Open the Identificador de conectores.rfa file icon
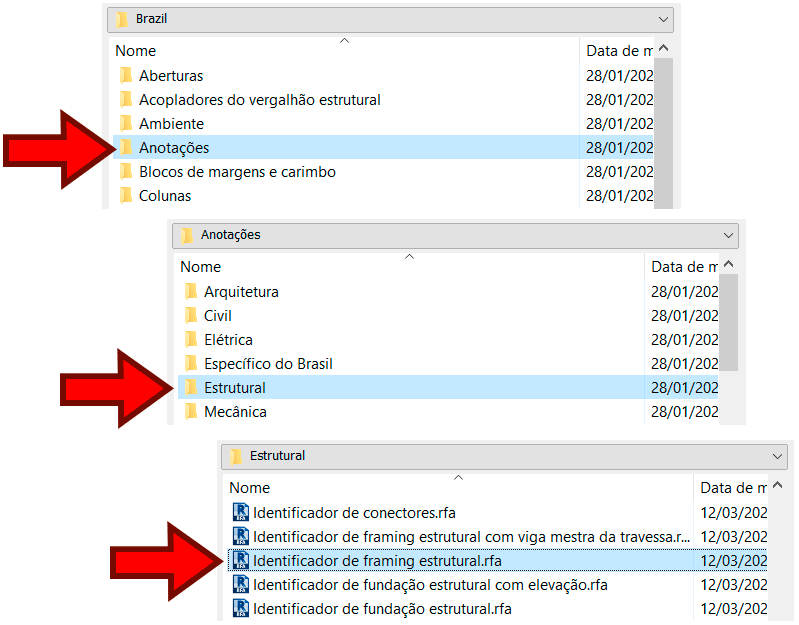The width and height of the screenshot is (799, 625). pyautogui.click(x=240, y=513)
